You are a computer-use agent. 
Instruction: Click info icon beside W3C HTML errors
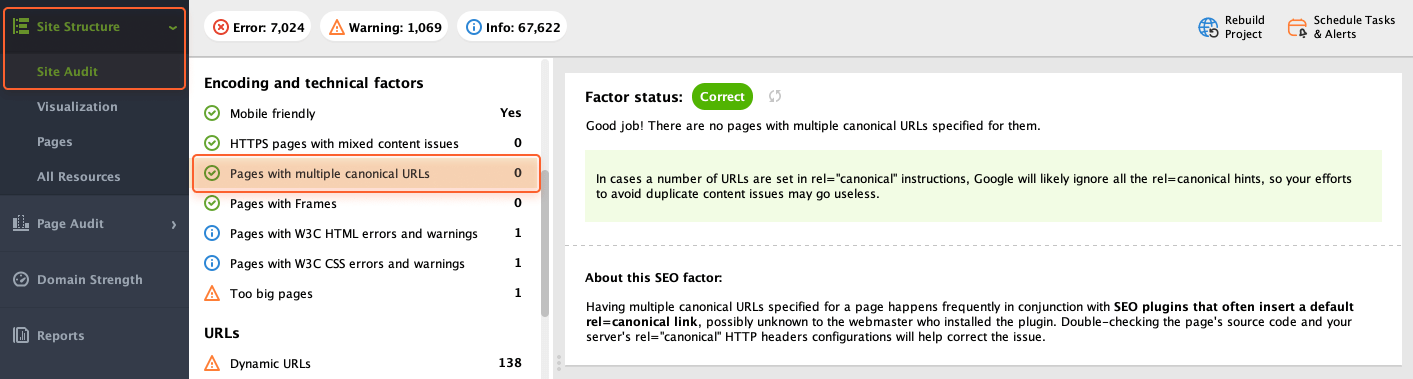pyautogui.click(x=211, y=233)
